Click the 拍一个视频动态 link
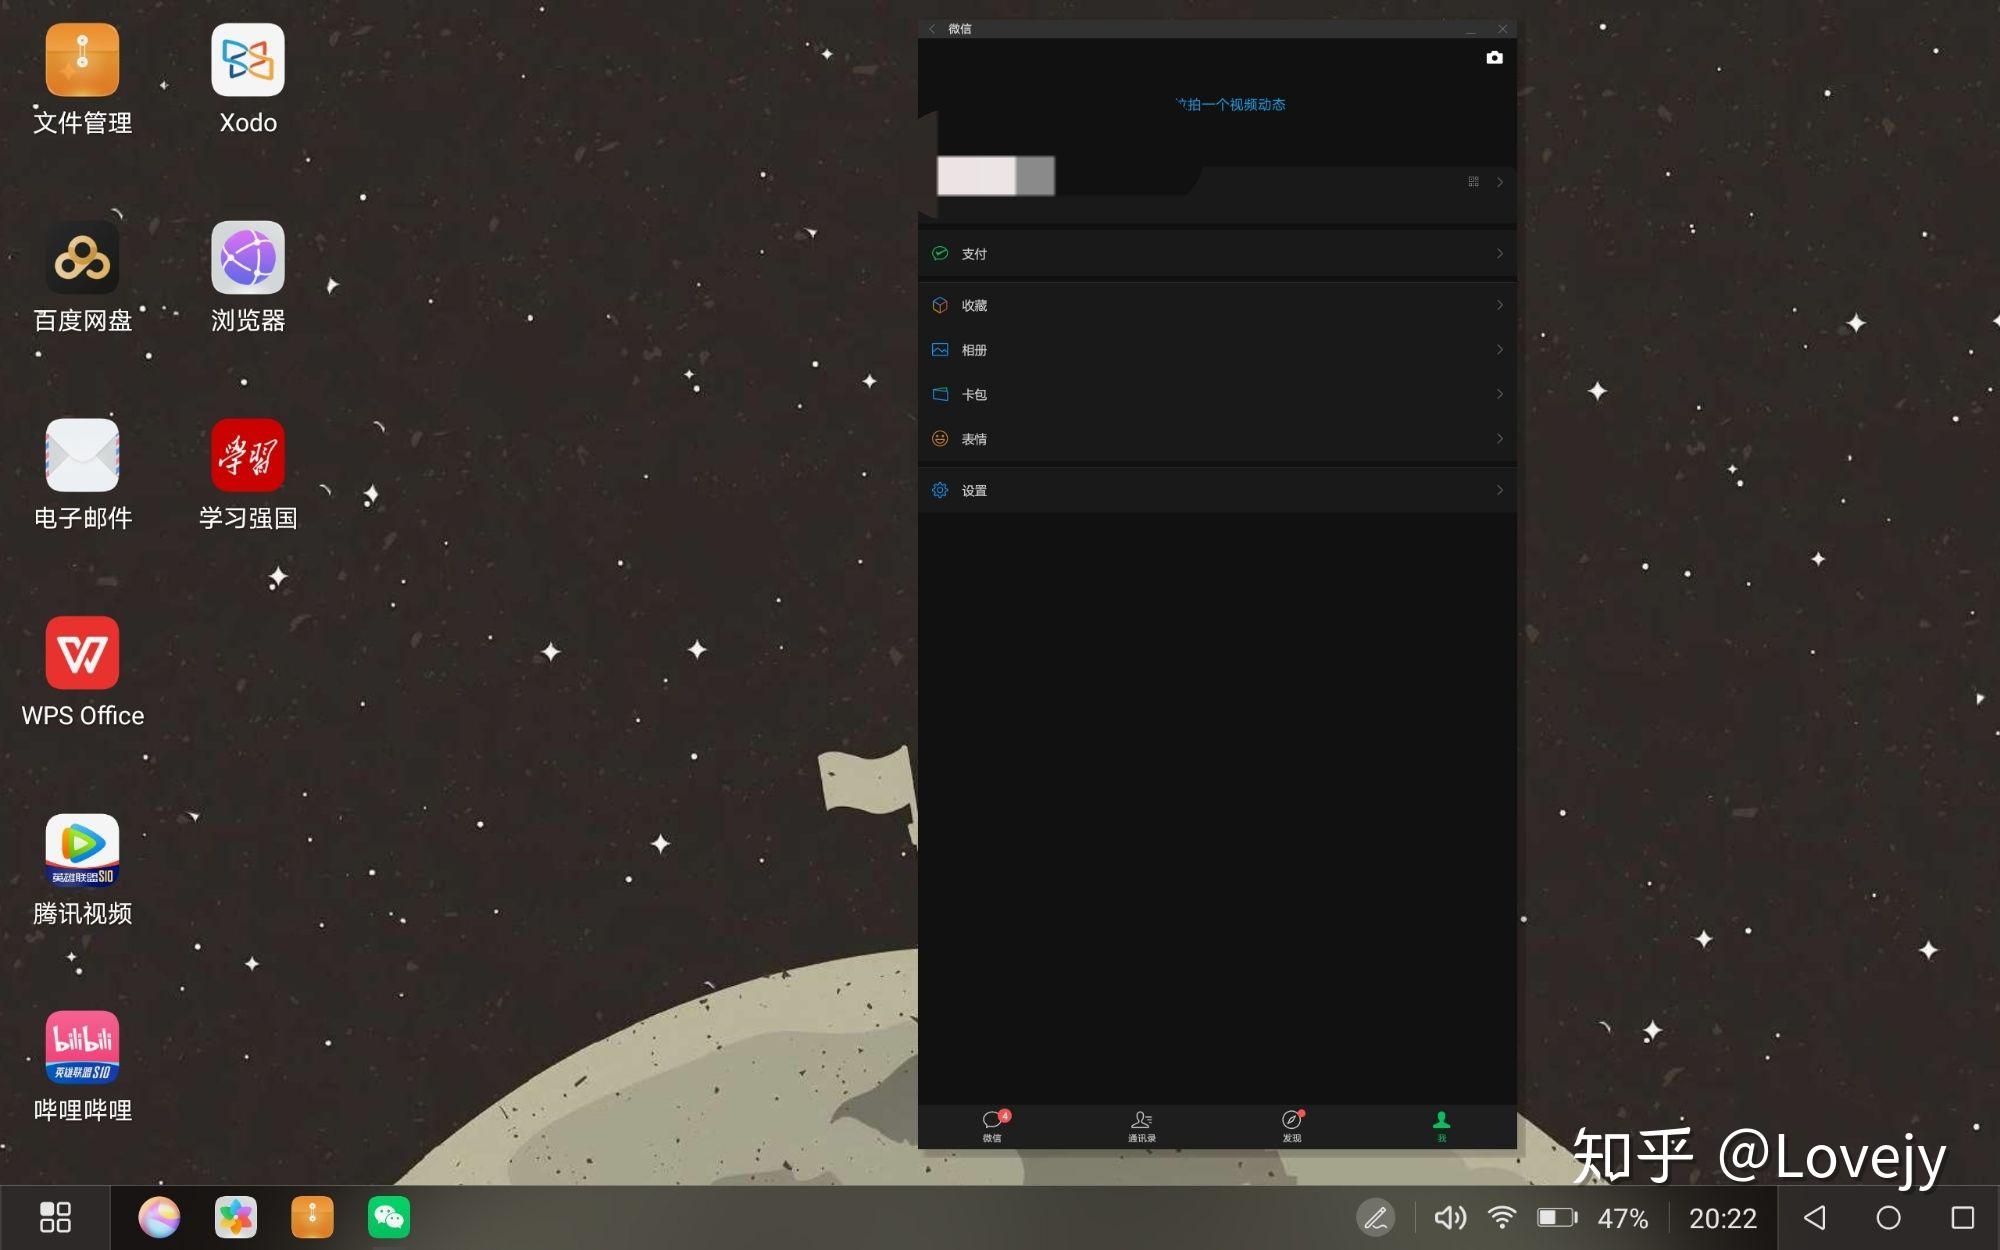The width and height of the screenshot is (2000, 1250). pyautogui.click(x=1232, y=105)
